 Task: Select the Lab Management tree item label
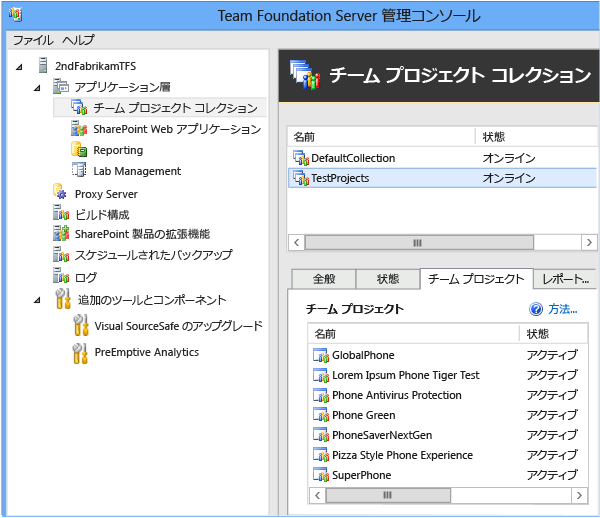coord(137,171)
